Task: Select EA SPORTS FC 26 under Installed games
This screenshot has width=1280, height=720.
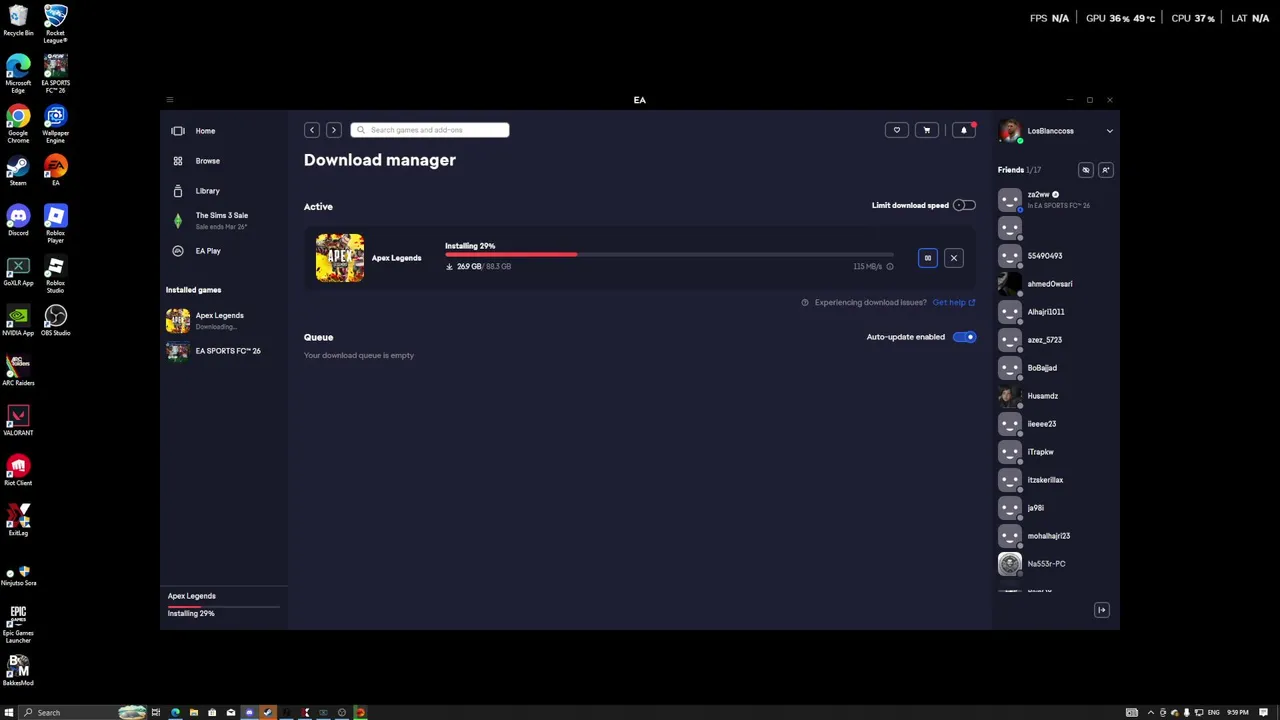Action: pyautogui.click(x=227, y=351)
